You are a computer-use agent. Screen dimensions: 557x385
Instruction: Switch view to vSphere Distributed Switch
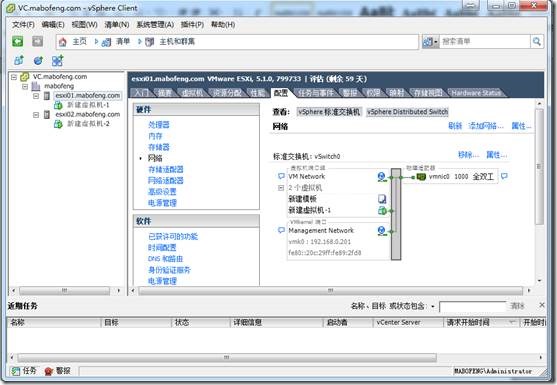pos(407,112)
